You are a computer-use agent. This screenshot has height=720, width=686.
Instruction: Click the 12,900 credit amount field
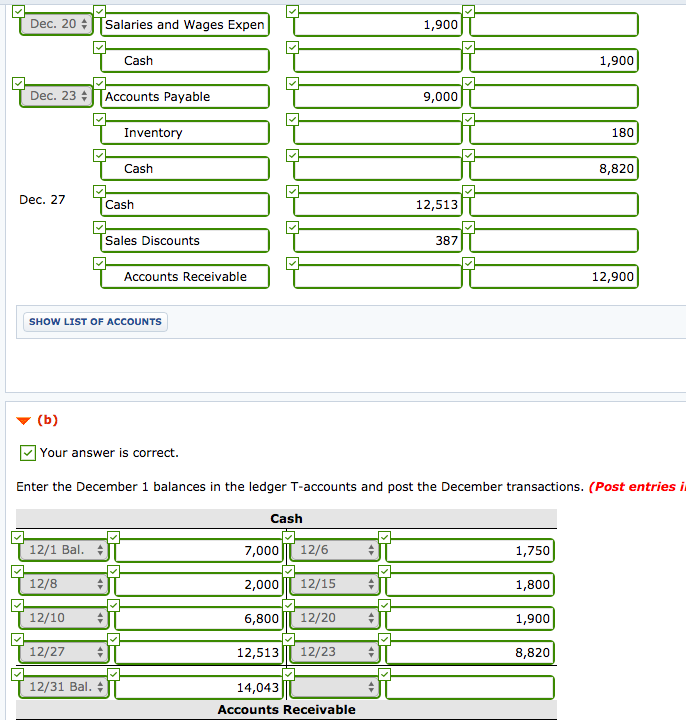click(554, 276)
